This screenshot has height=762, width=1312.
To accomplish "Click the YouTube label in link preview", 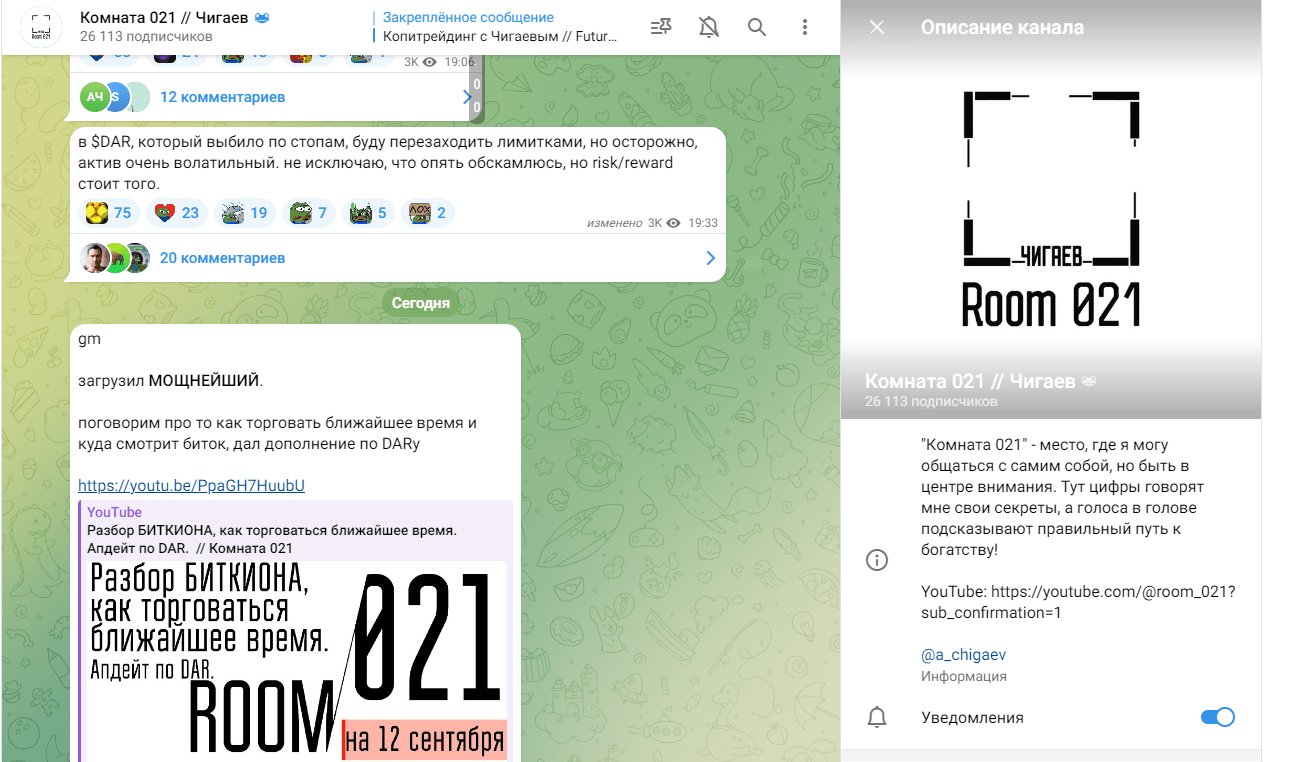I will tap(114, 512).
